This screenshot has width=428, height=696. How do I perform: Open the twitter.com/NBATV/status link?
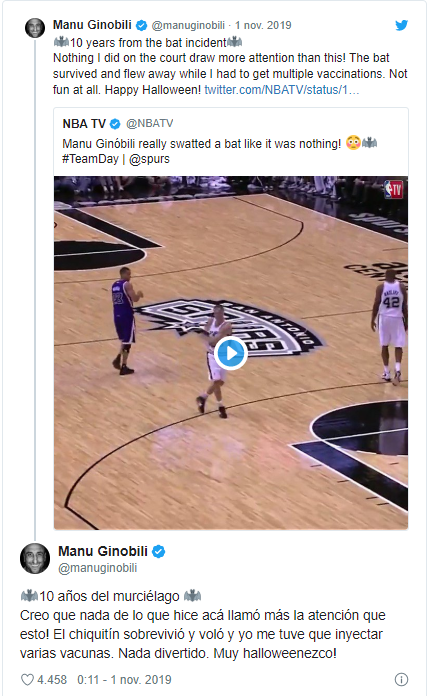tap(281, 90)
